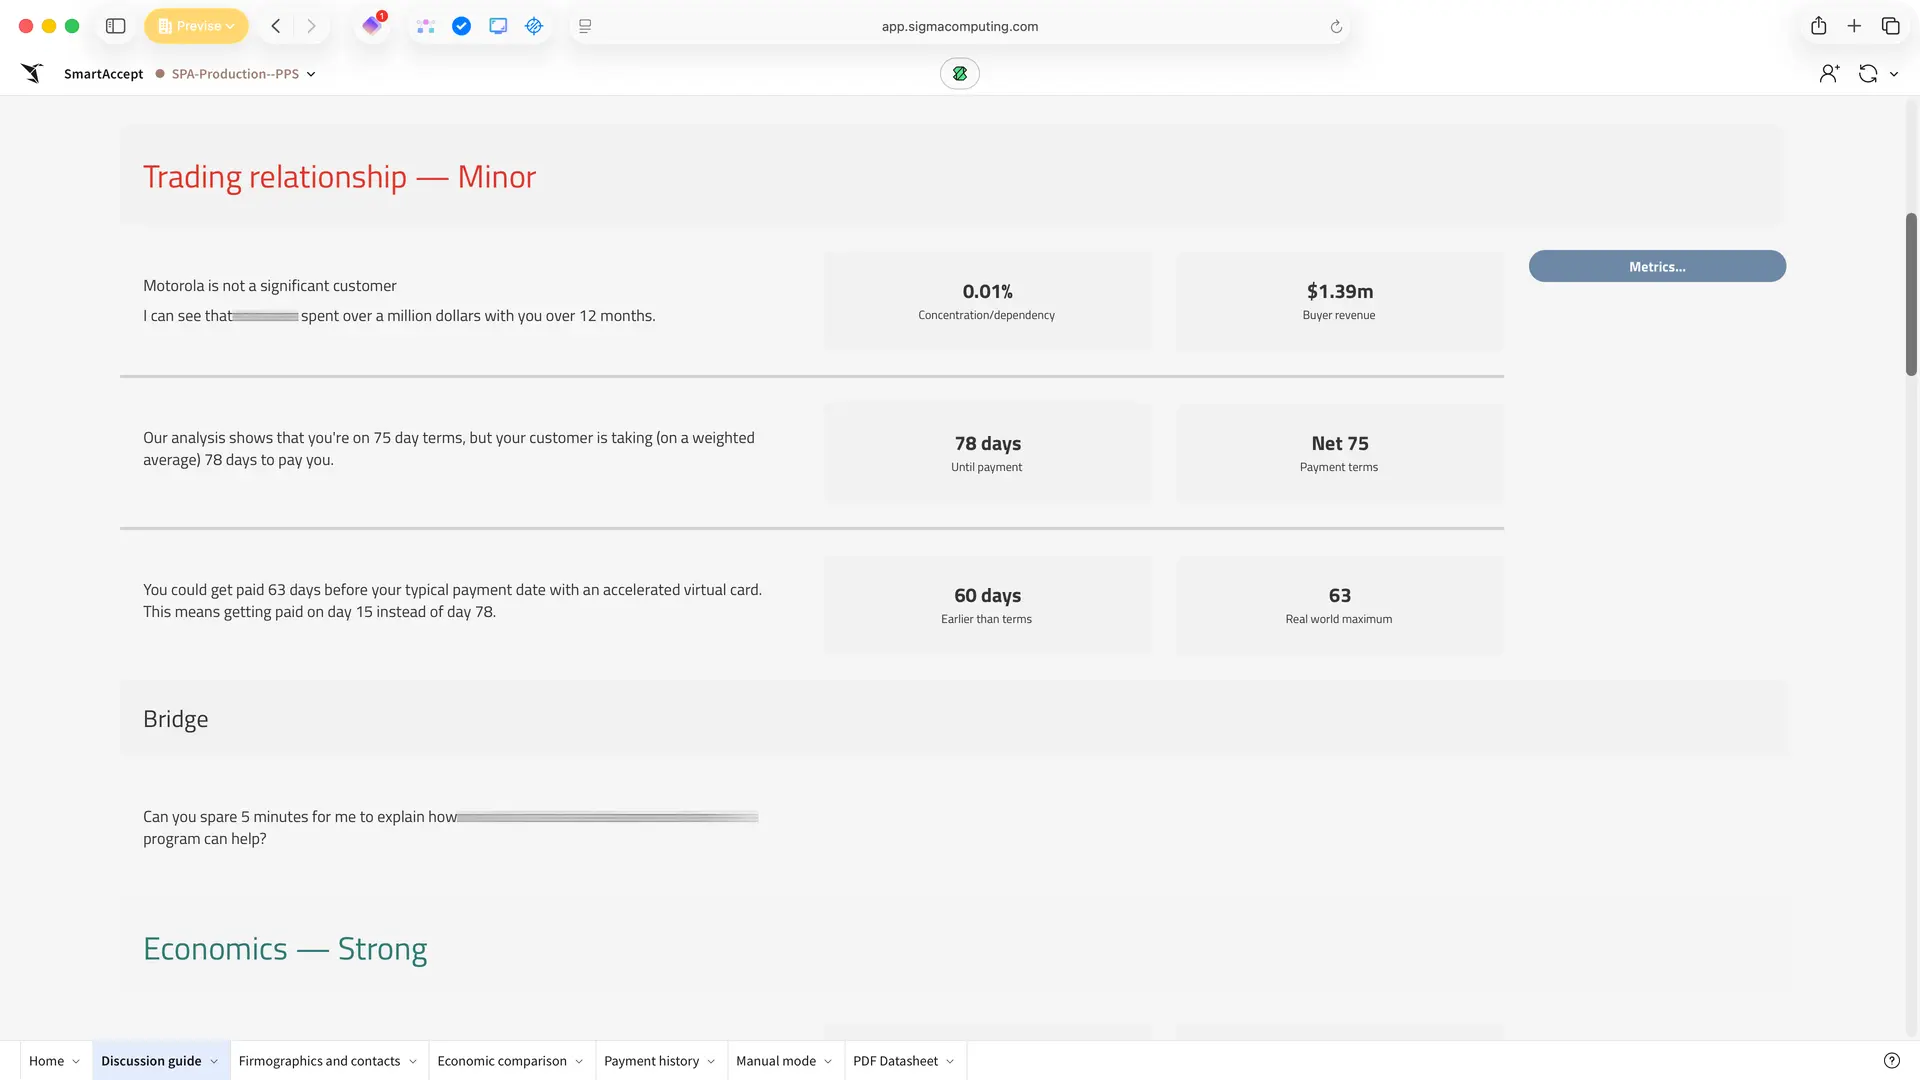
Task: Open the add user share icon
Action: (x=1829, y=73)
